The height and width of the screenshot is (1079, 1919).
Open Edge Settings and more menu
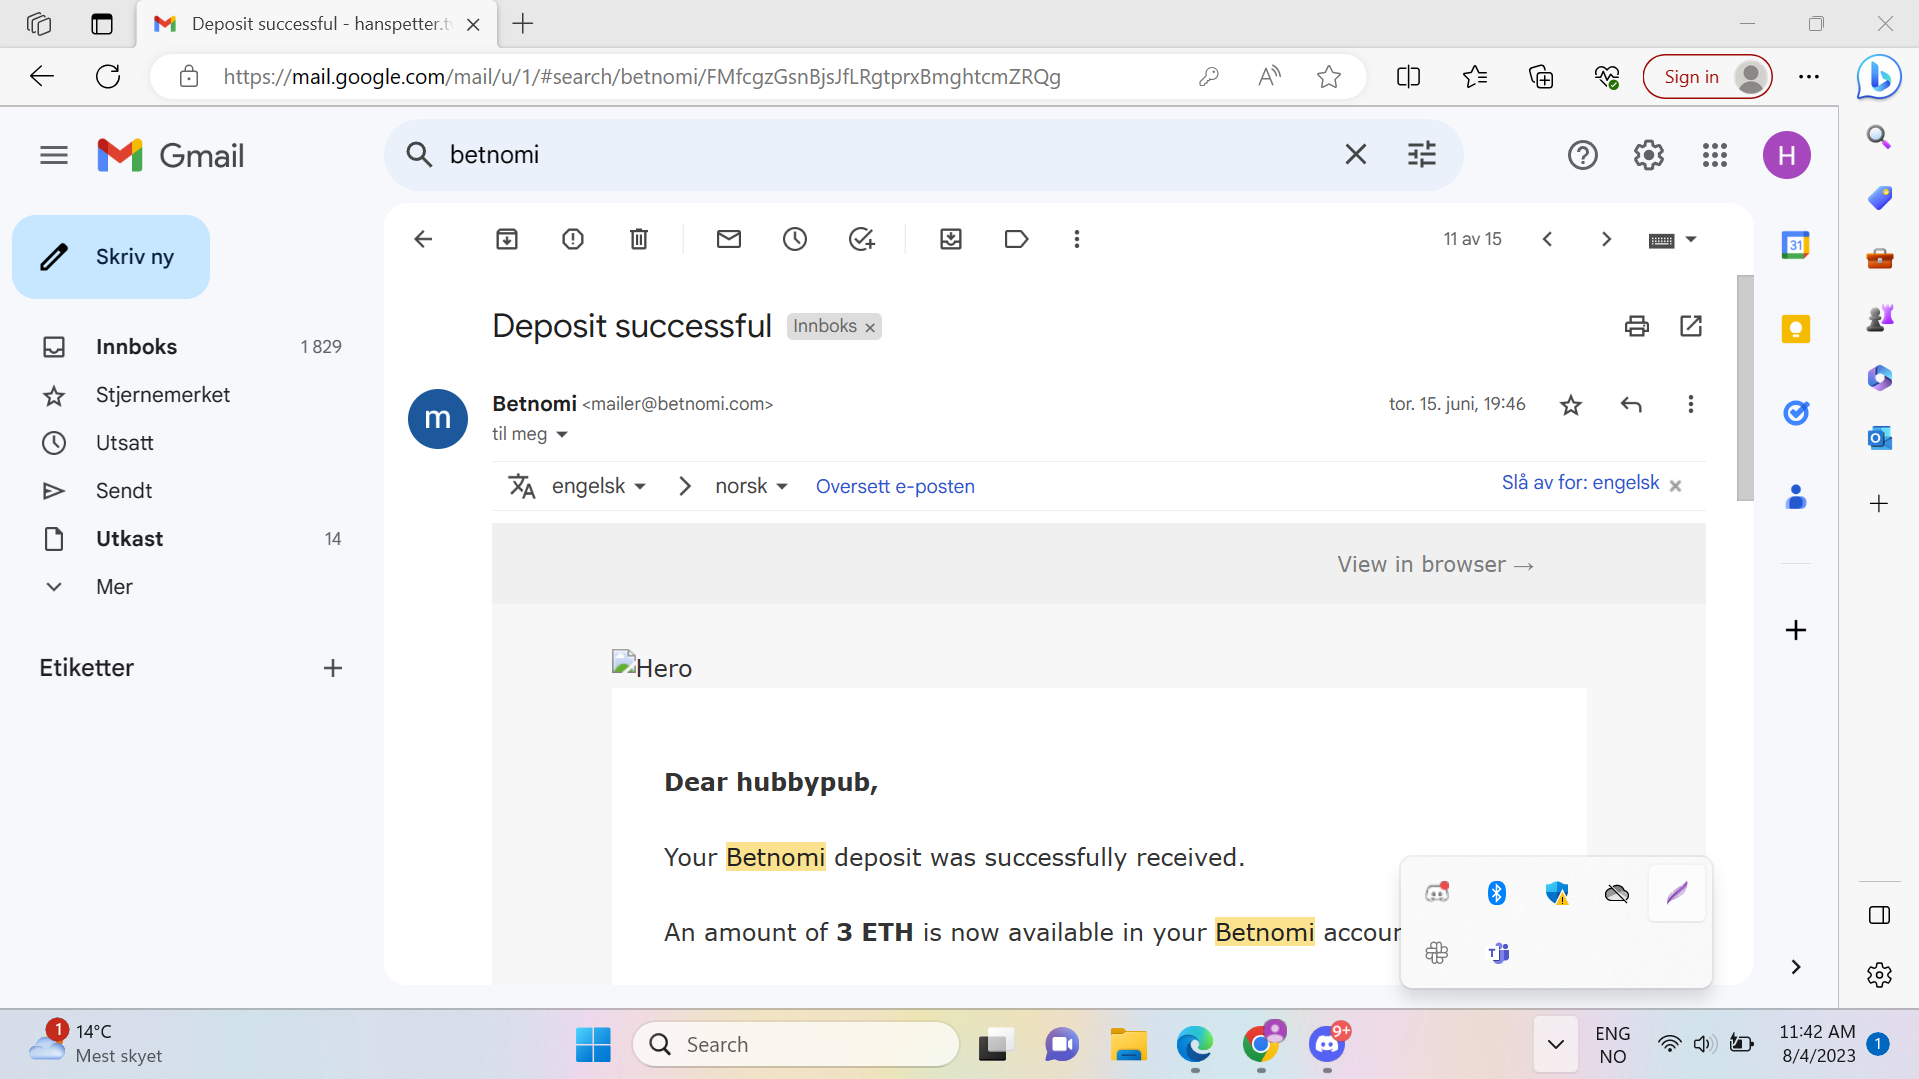[1809, 77]
